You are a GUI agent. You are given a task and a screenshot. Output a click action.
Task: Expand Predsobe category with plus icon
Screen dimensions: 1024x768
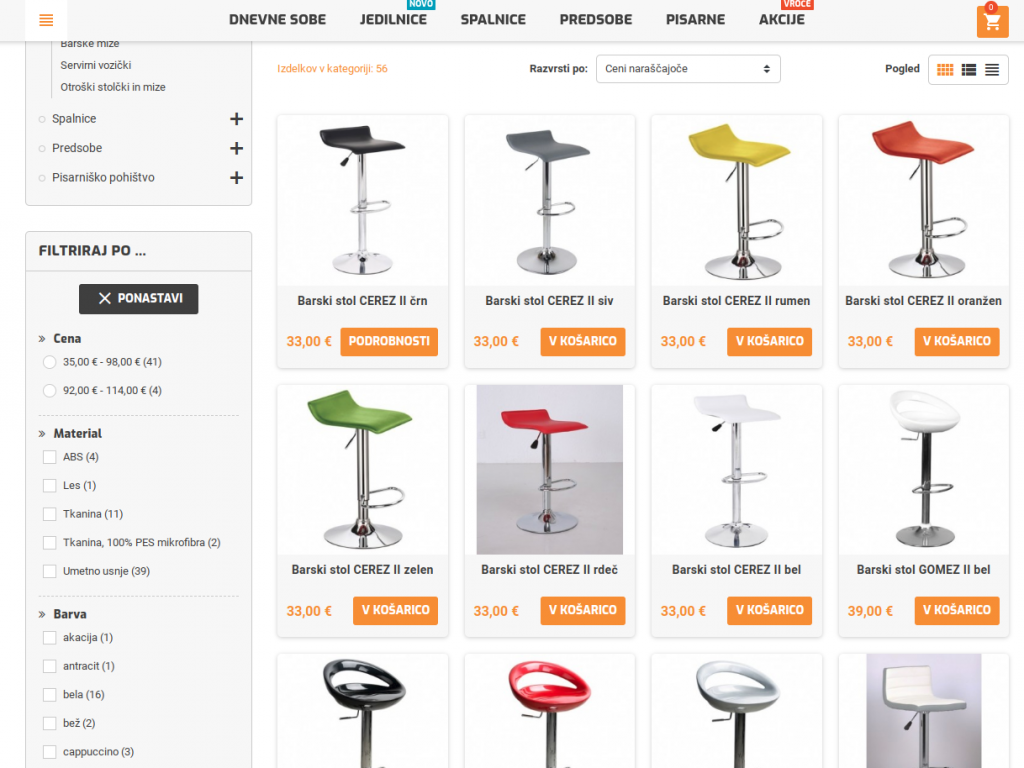236,148
